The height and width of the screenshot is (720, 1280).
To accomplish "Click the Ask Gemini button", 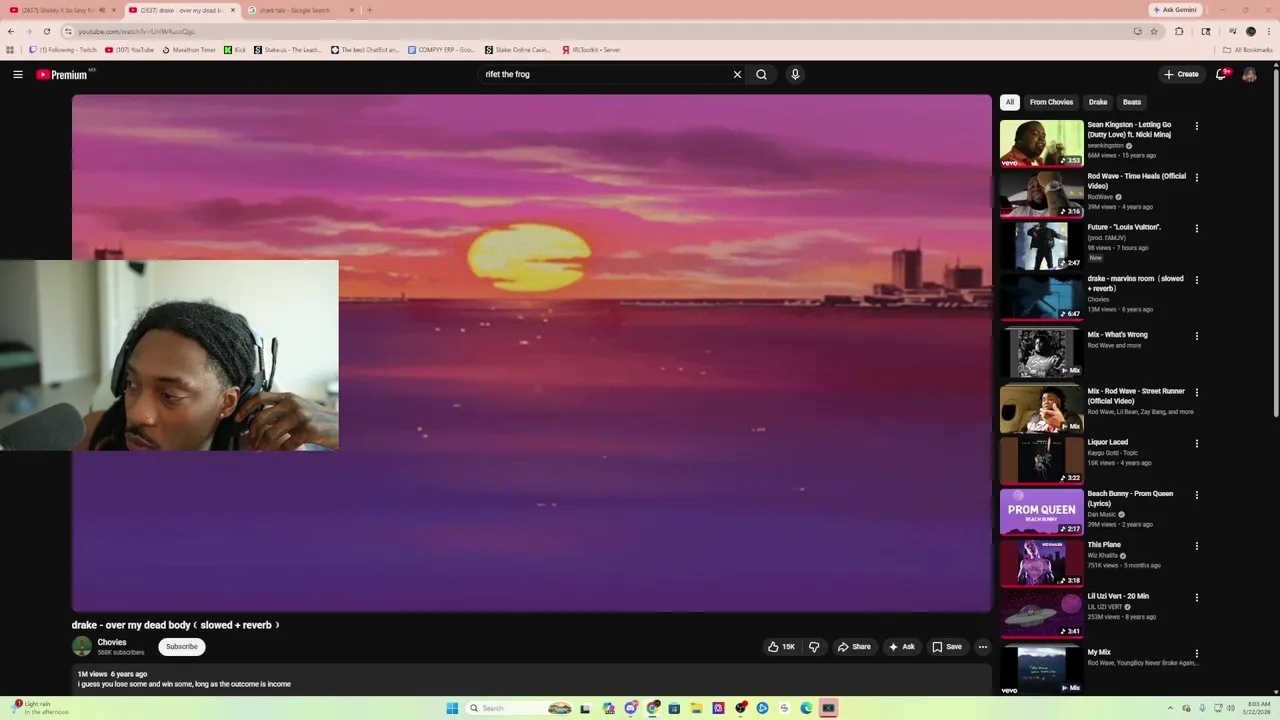I will point(1174,10).
